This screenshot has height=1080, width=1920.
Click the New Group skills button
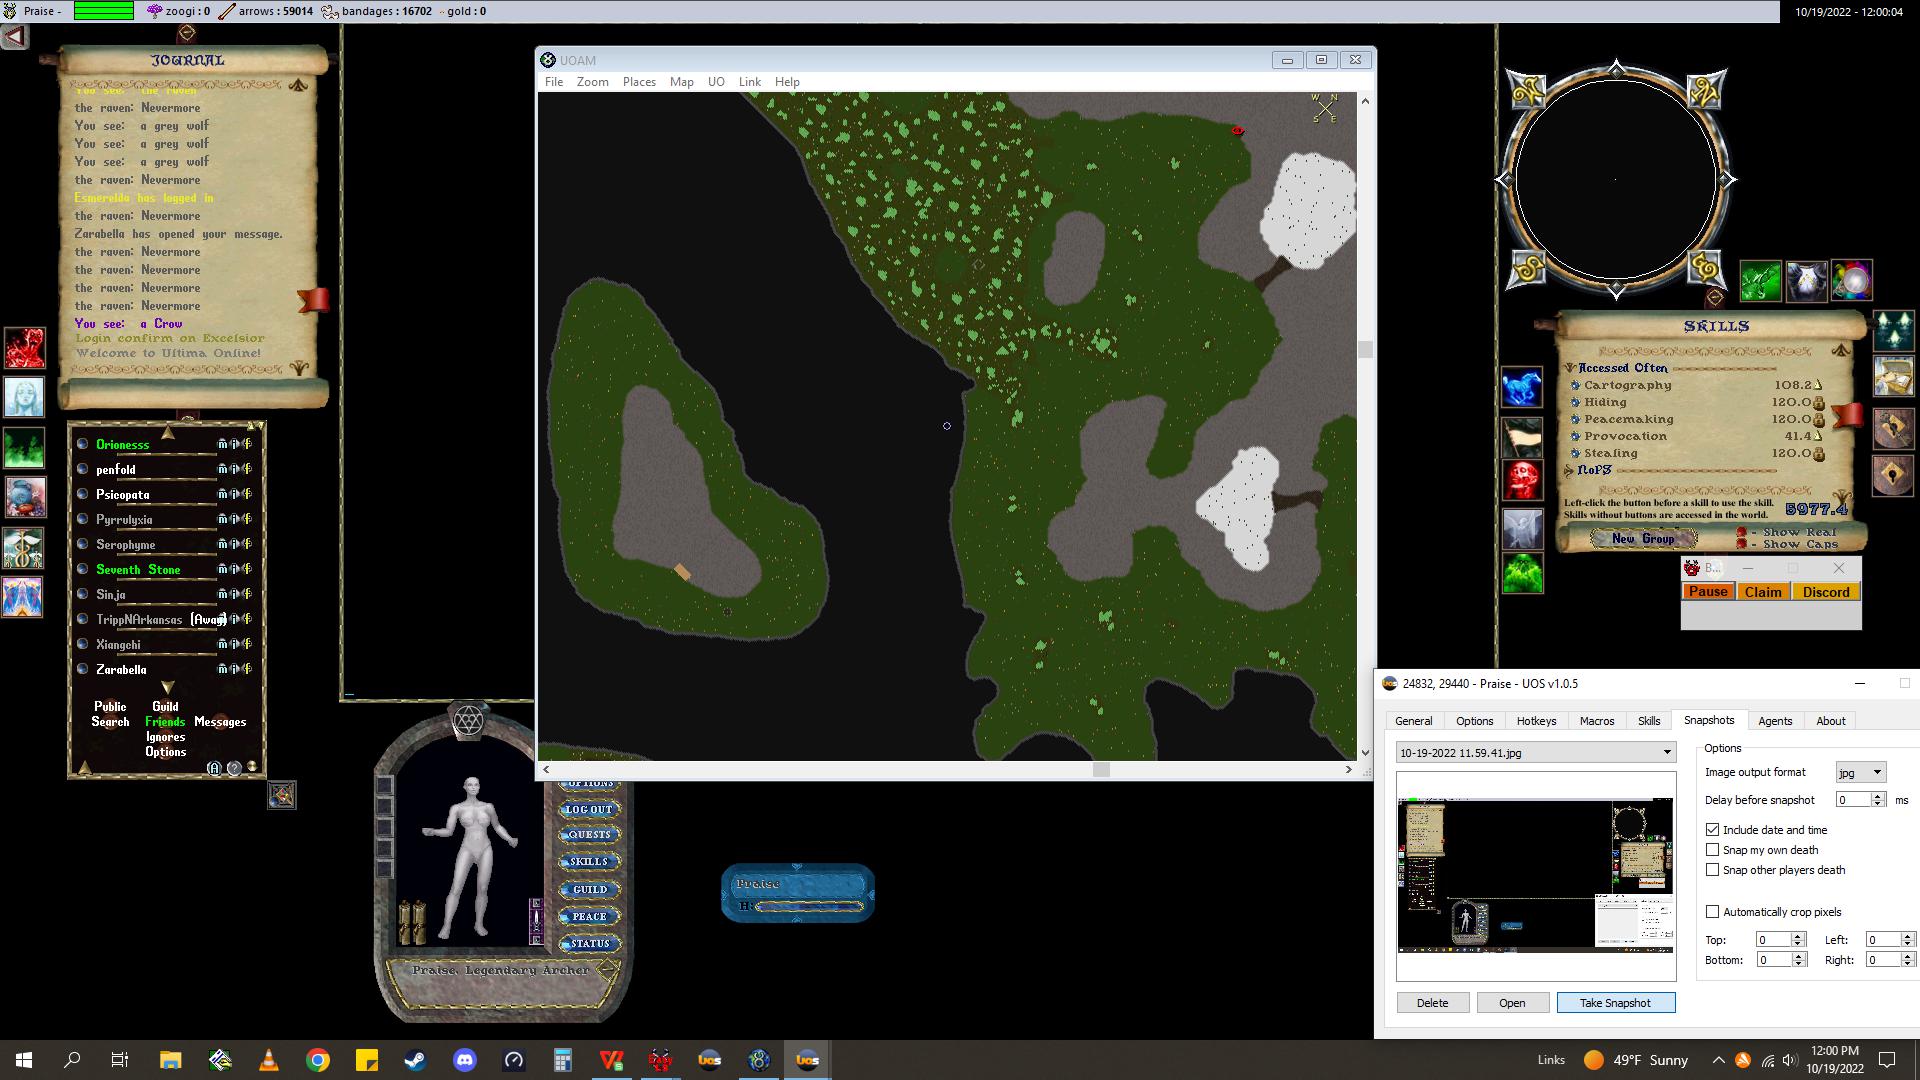click(1643, 539)
